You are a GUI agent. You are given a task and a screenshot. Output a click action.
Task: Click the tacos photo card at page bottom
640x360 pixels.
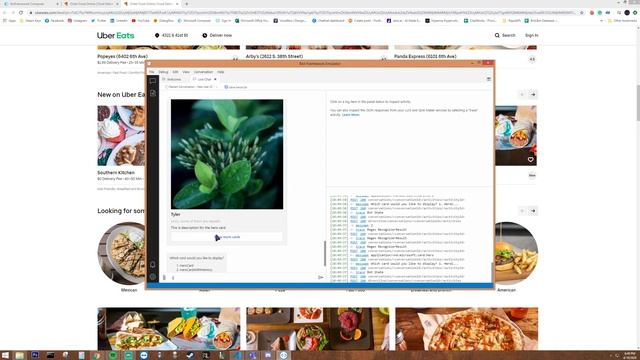(x=169, y=329)
